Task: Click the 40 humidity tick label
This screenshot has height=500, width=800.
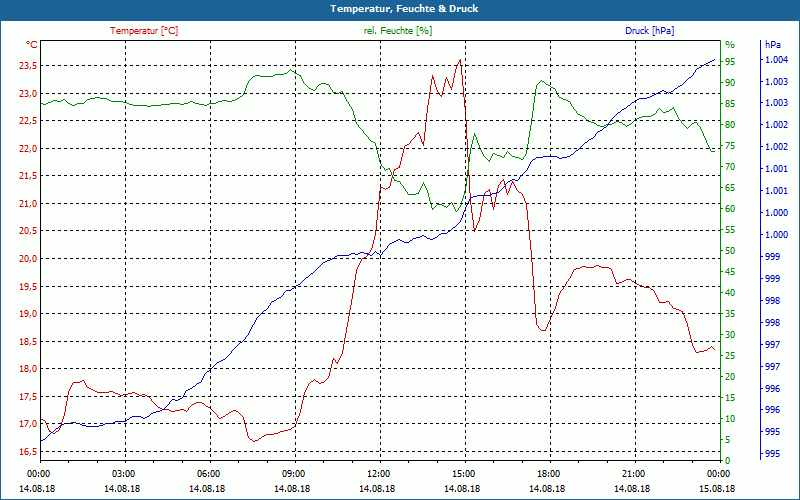Action: pyautogui.click(x=730, y=293)
